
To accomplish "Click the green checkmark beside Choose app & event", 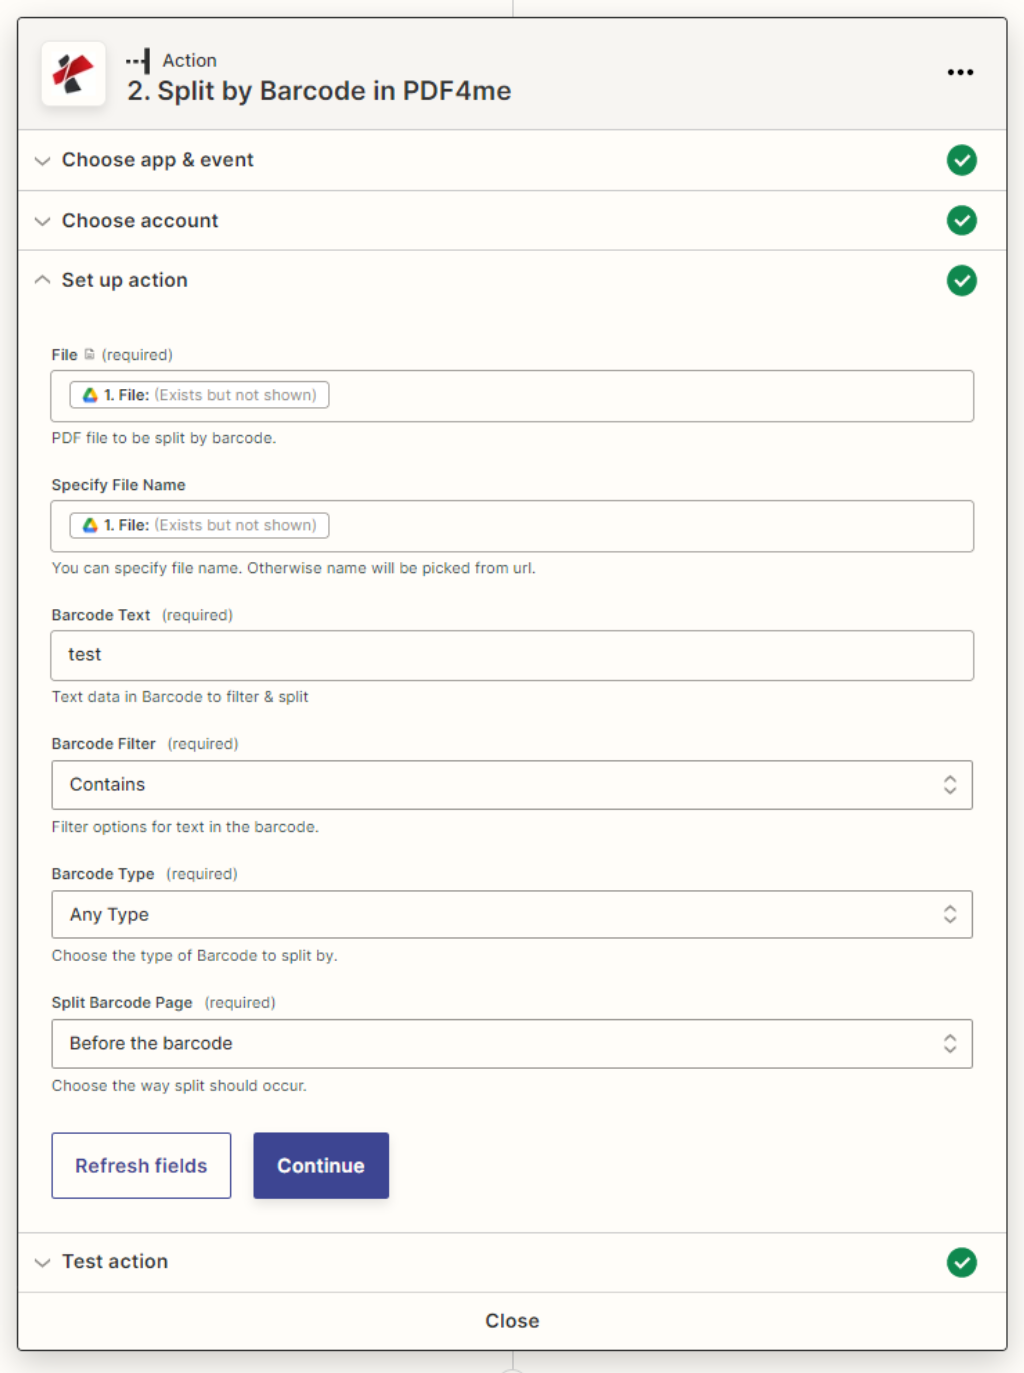I will coord(961,160).
